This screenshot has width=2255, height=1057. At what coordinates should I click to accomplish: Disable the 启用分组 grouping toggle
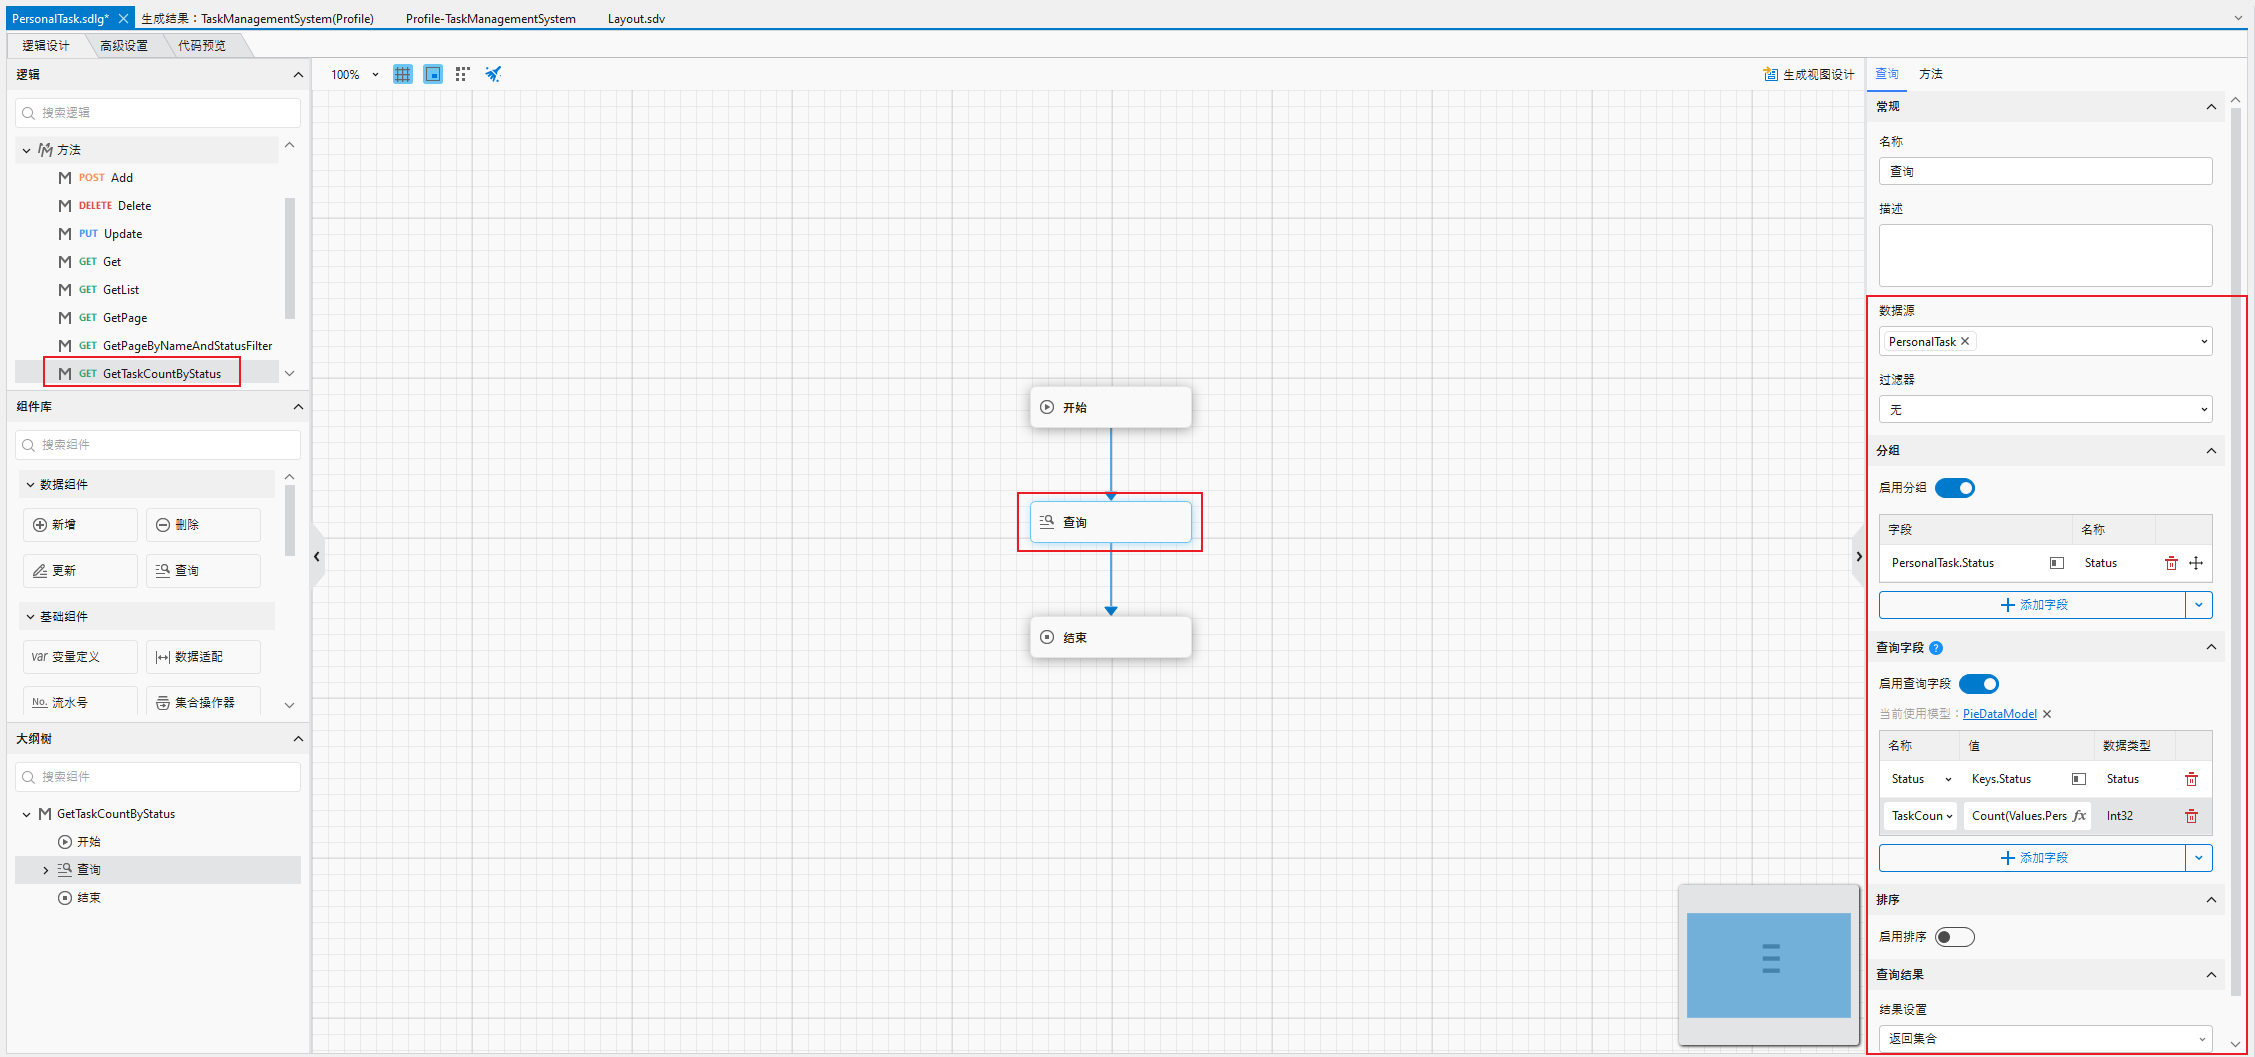pyautogui.click(x=1955, y=488)
